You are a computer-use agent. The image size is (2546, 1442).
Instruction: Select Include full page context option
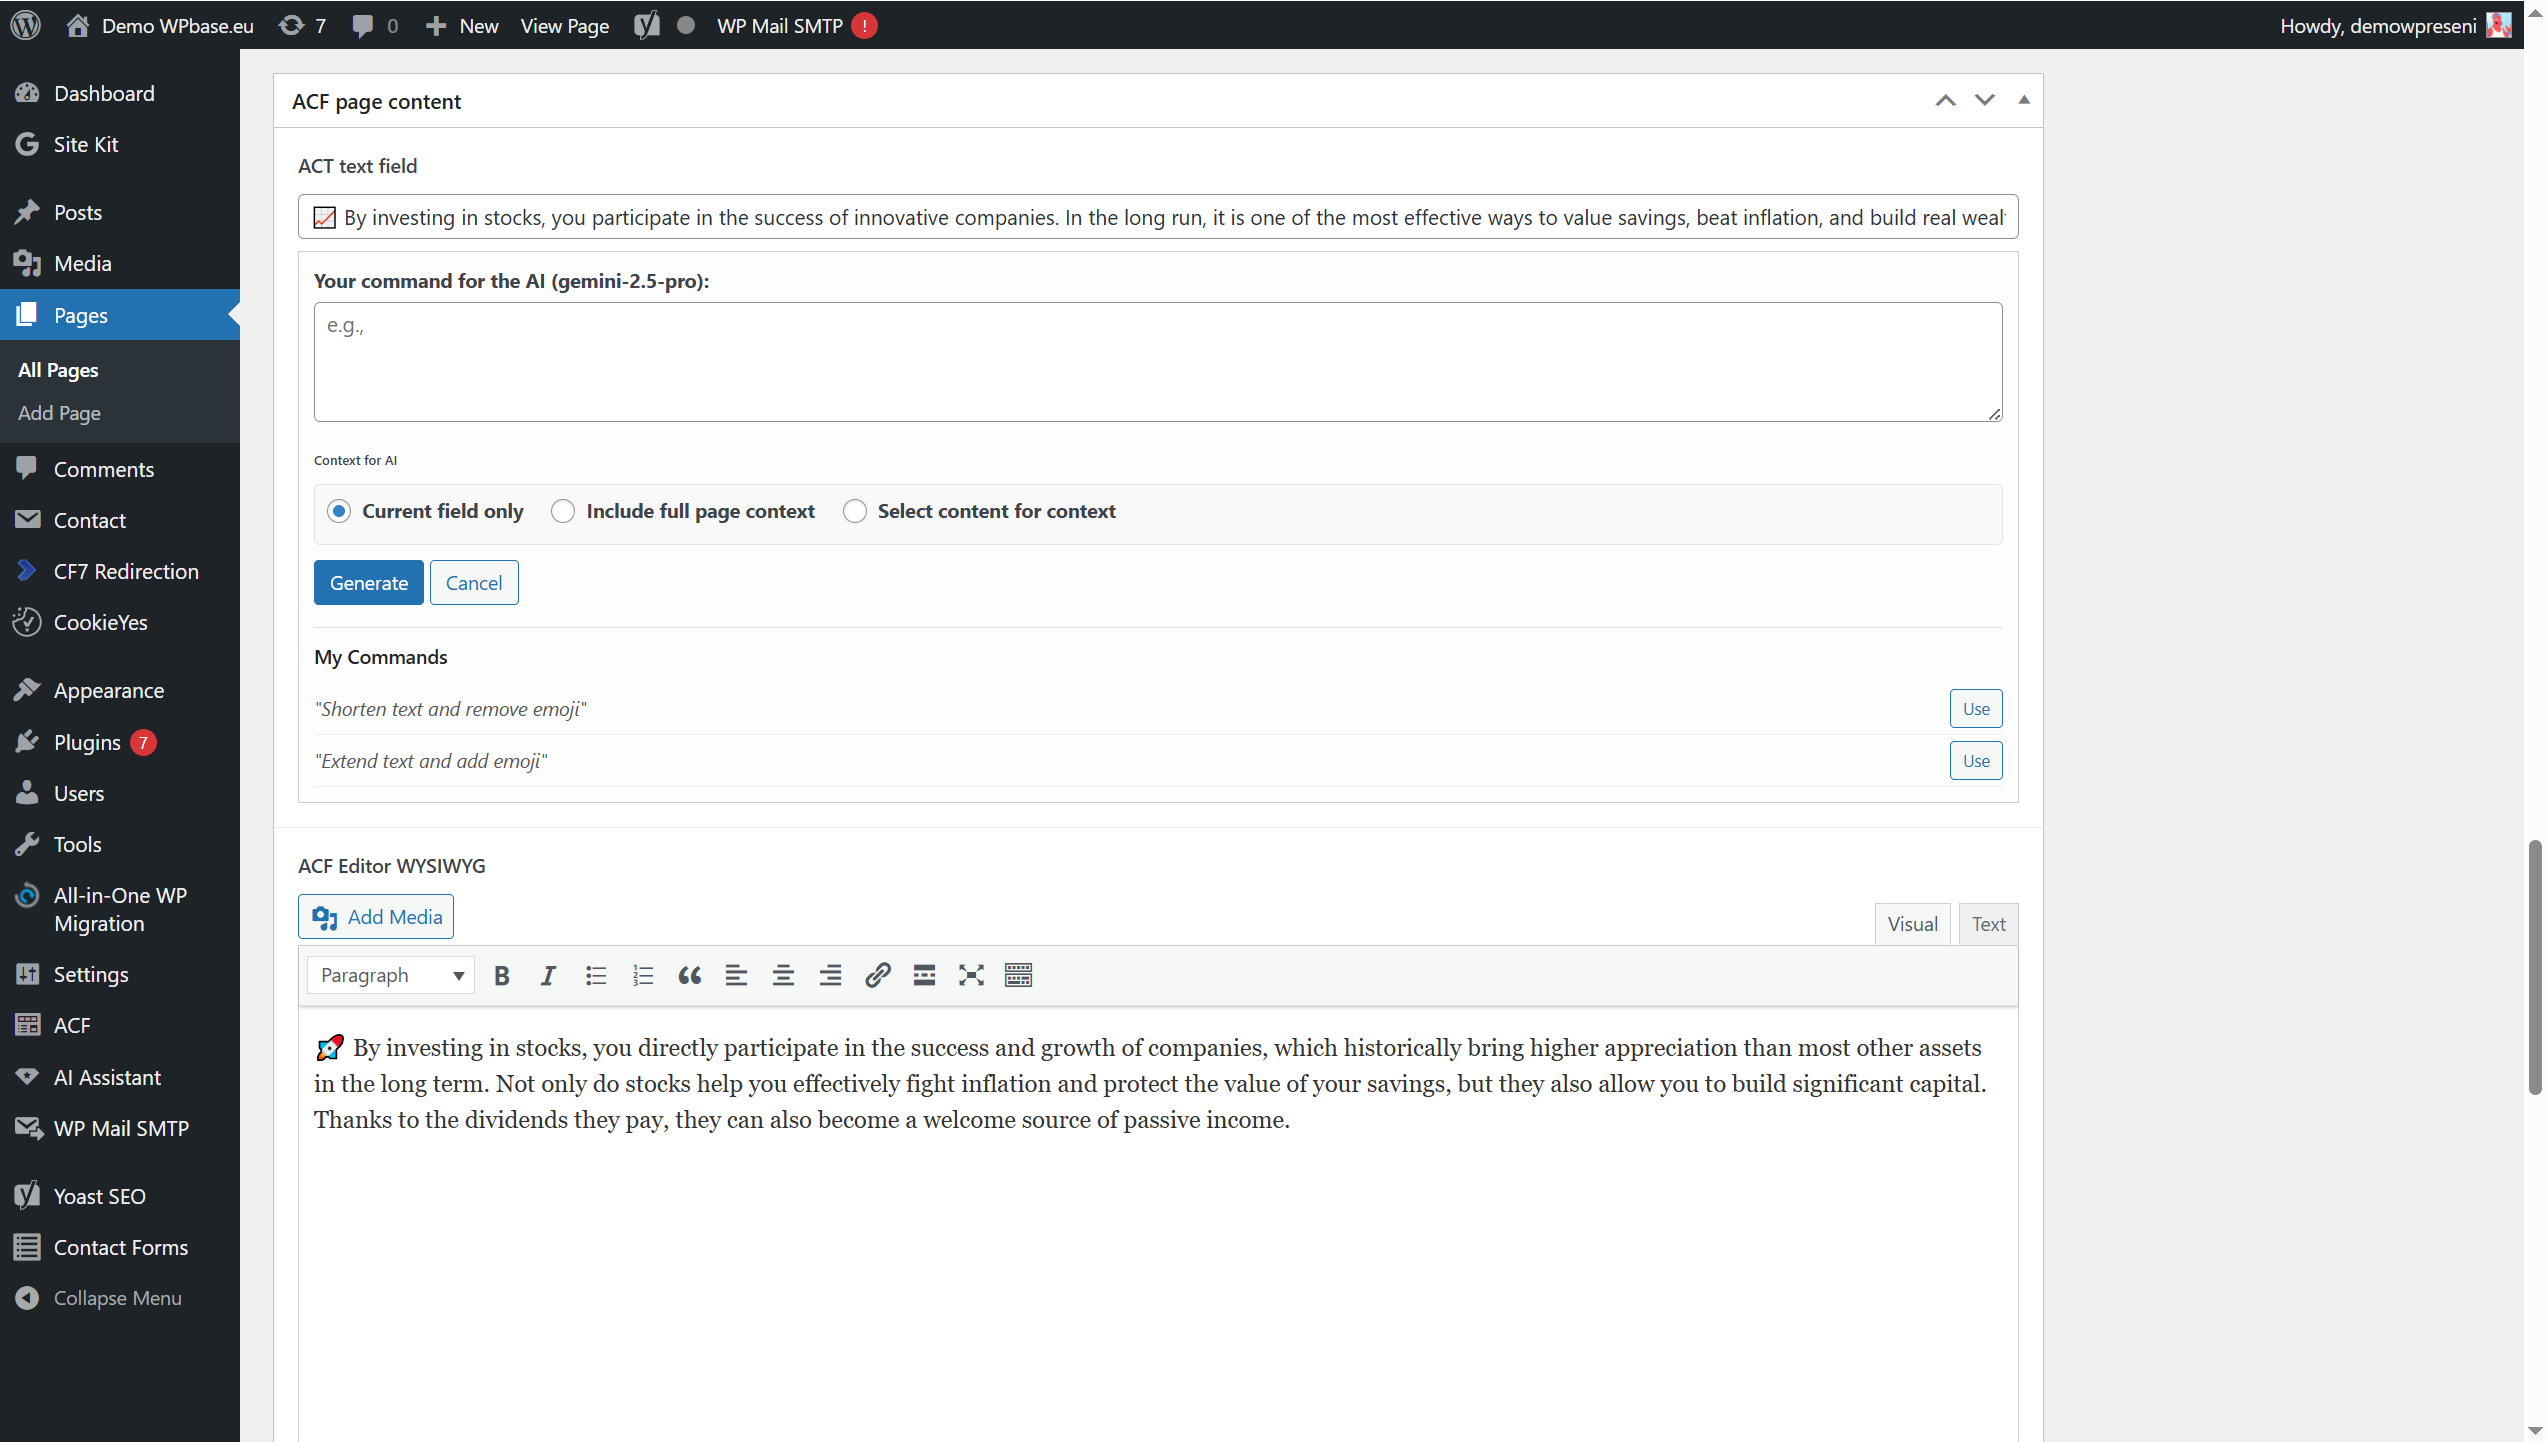click(x=563, y=511)
